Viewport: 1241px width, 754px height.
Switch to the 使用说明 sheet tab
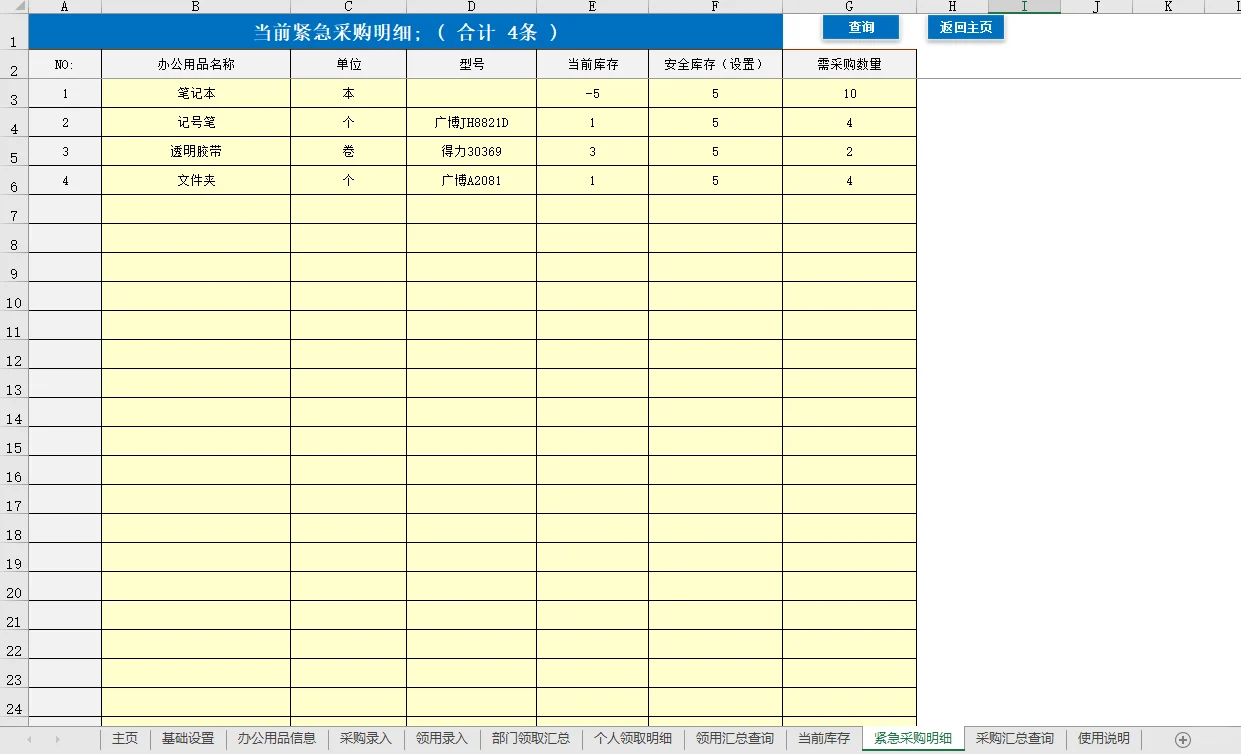click(x=1103, y=740)
